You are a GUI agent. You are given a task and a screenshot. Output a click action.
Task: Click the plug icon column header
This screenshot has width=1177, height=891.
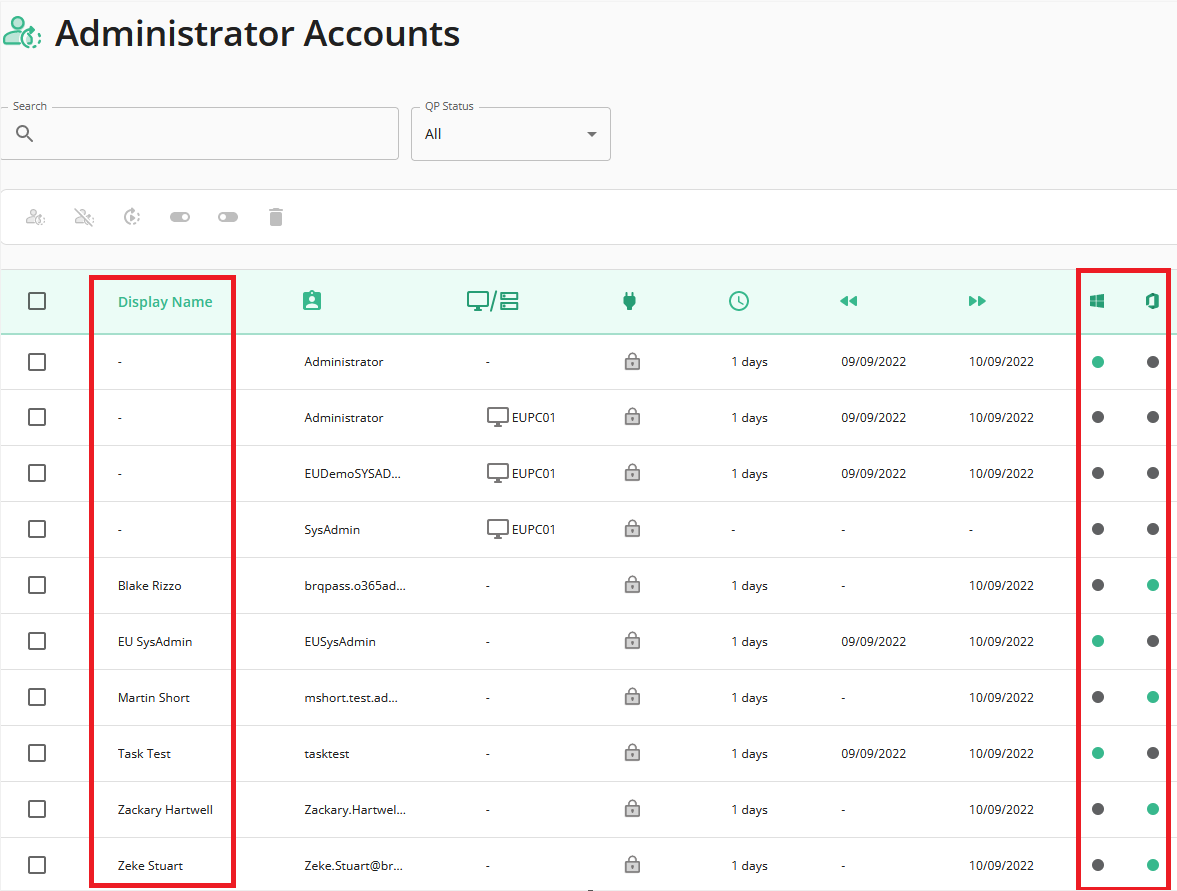[630, 301]
